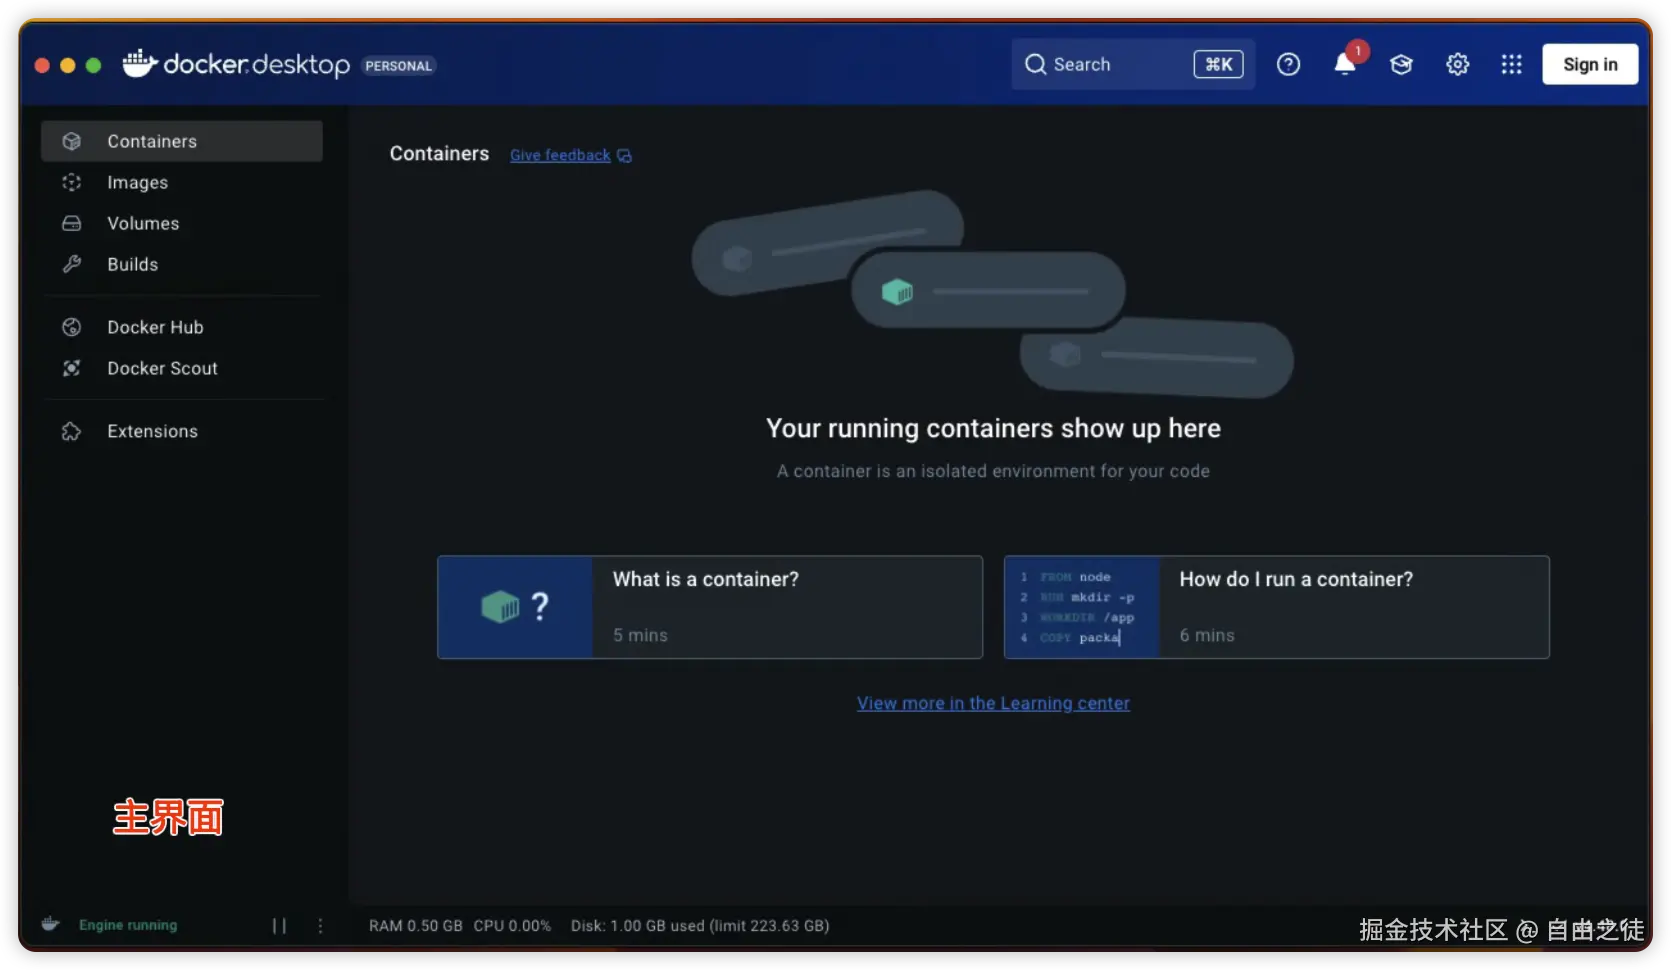1671x970 pixels.
Task: Click the Docker whale logo in header
Action: pyautogui.click(x=140, y=63)
